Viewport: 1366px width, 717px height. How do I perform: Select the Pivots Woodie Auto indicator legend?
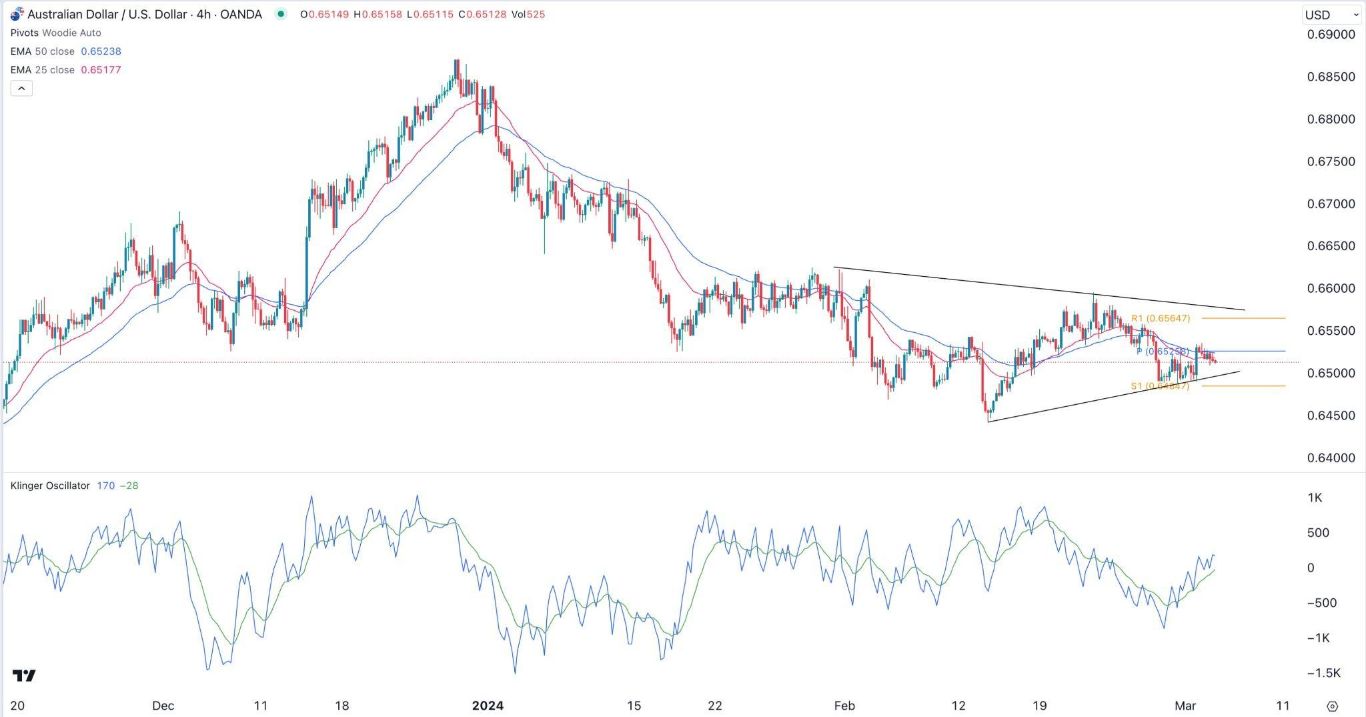[57, 33]
